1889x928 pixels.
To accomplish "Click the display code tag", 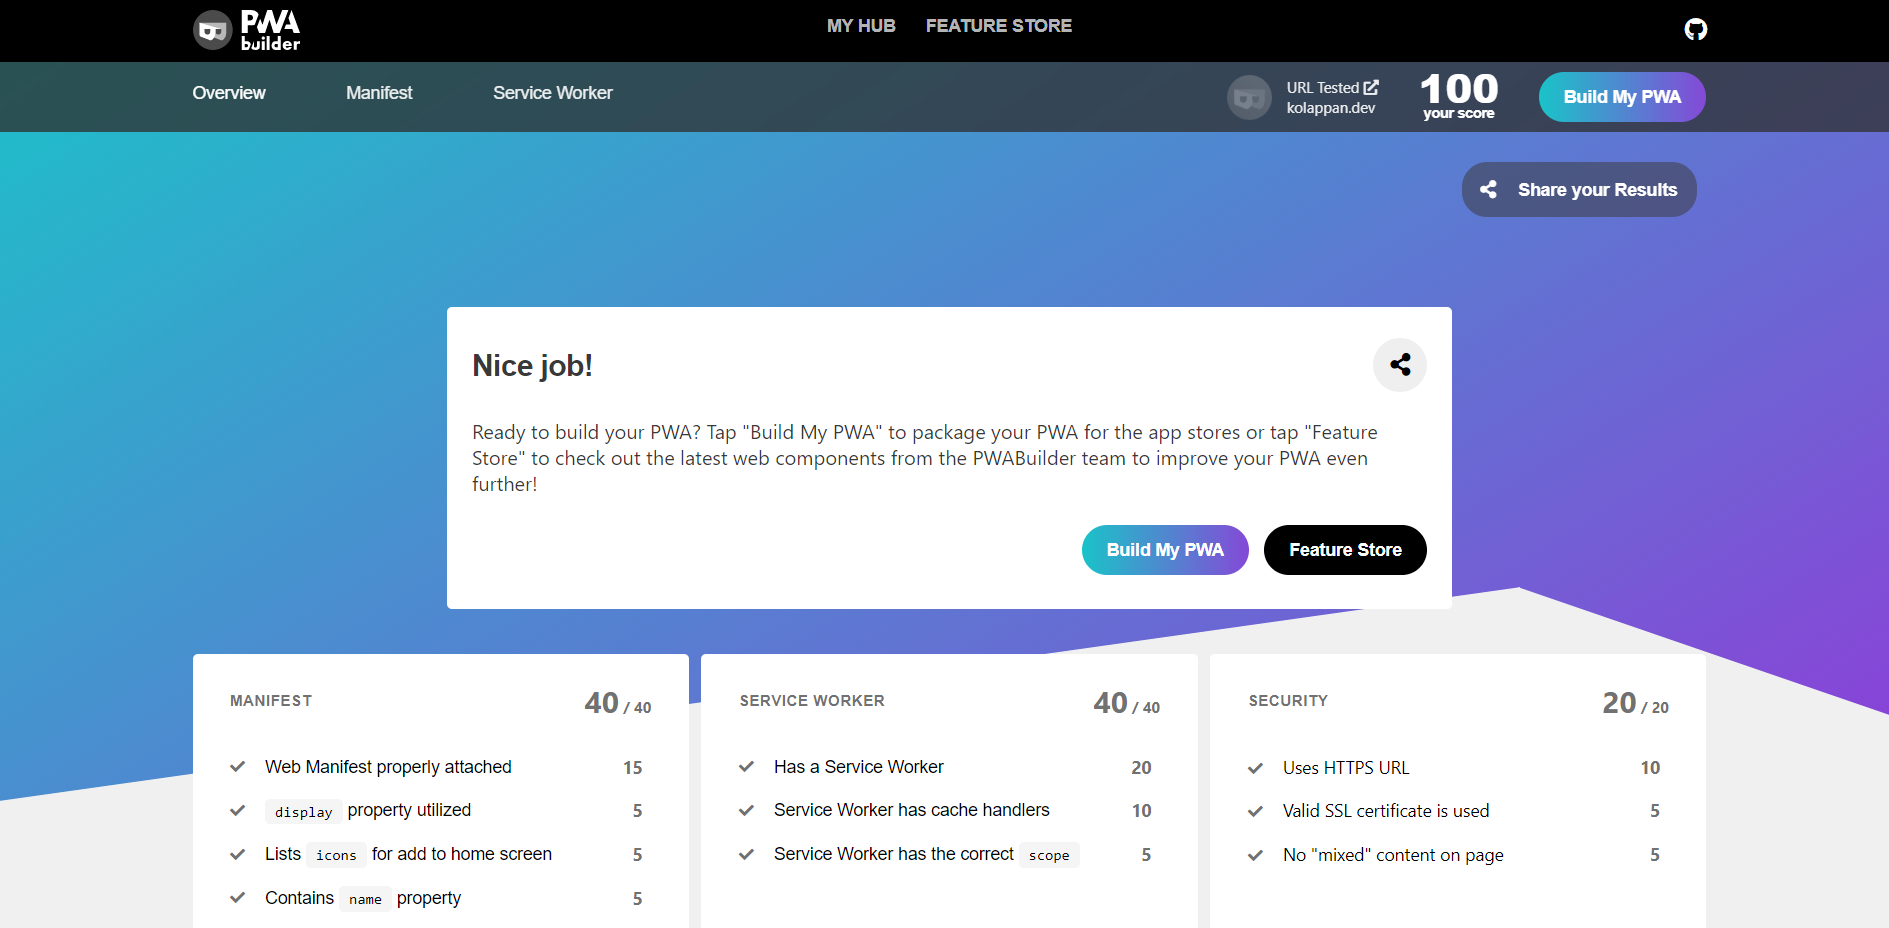I will tap(303, 812).
